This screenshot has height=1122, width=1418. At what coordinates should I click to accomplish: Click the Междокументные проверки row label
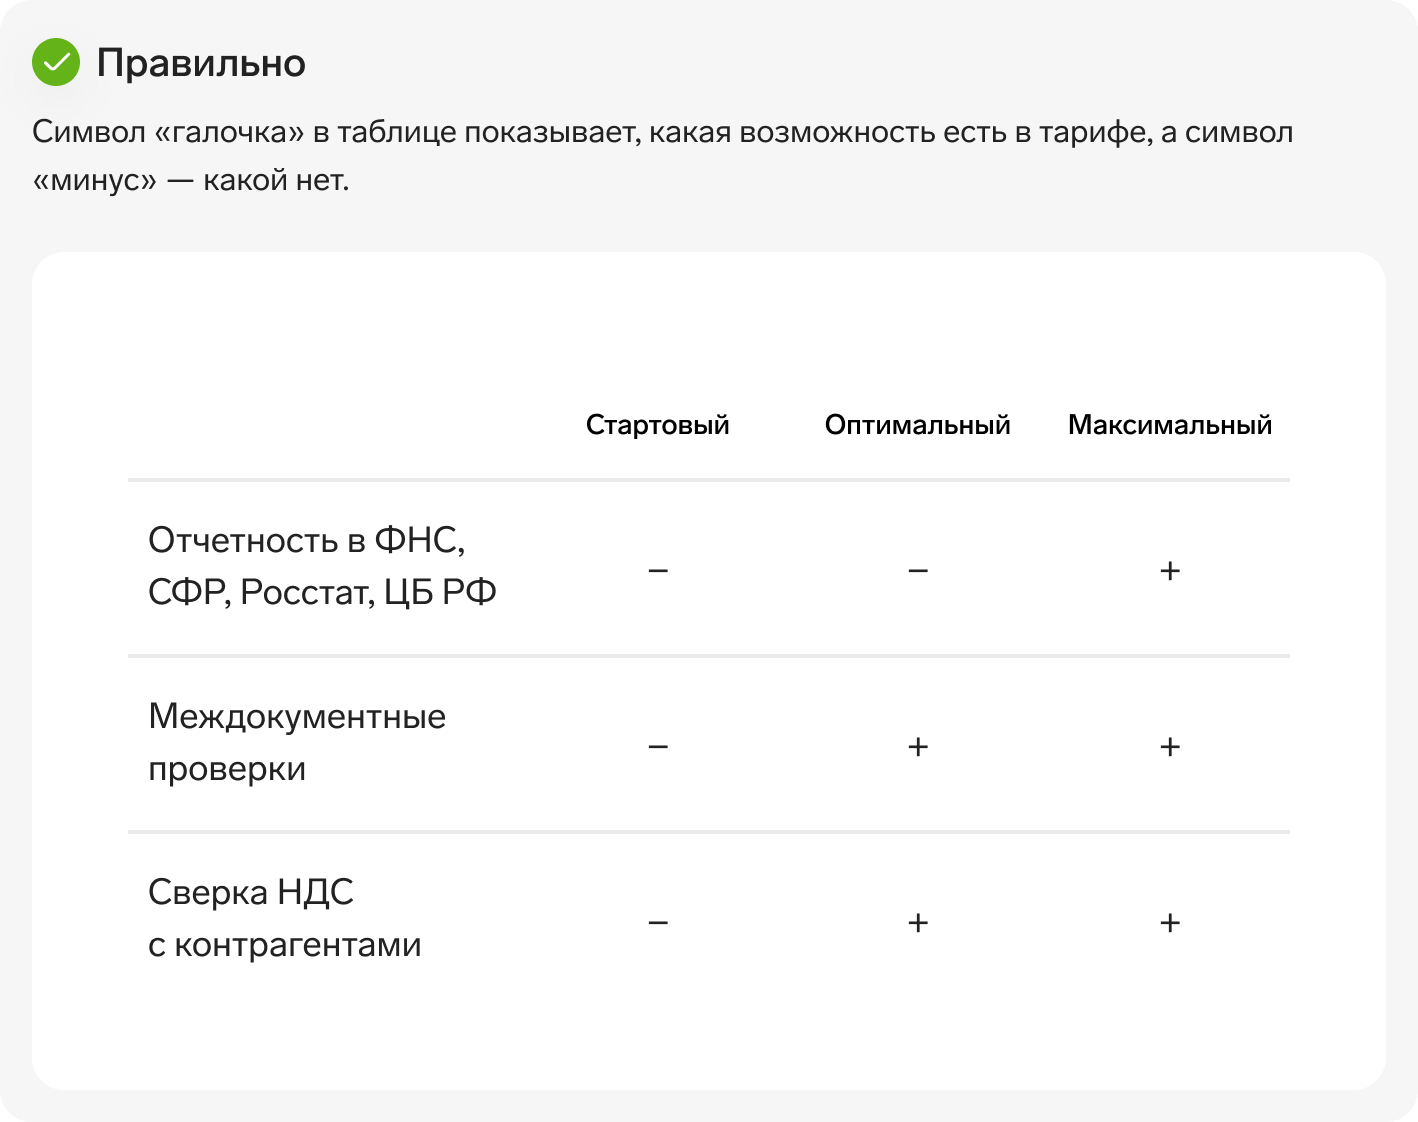point(297,742)
